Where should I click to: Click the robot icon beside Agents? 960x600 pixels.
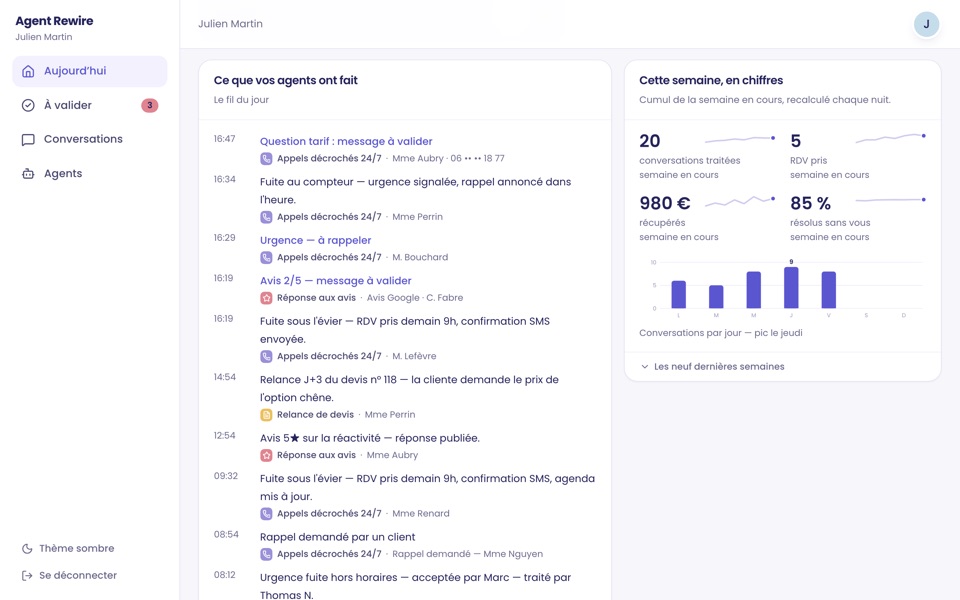[x=28, y=174]
